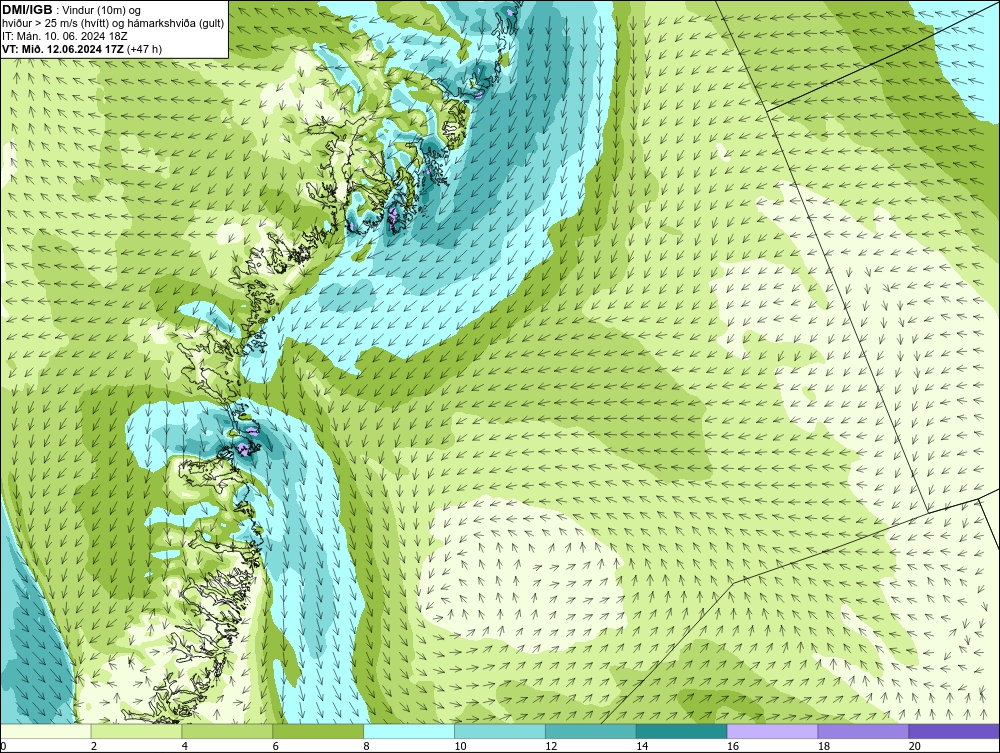Click the 12–14 m/s legend swatch
Image resolution: width=1000 pixels, height=753 pixels.
591,731
